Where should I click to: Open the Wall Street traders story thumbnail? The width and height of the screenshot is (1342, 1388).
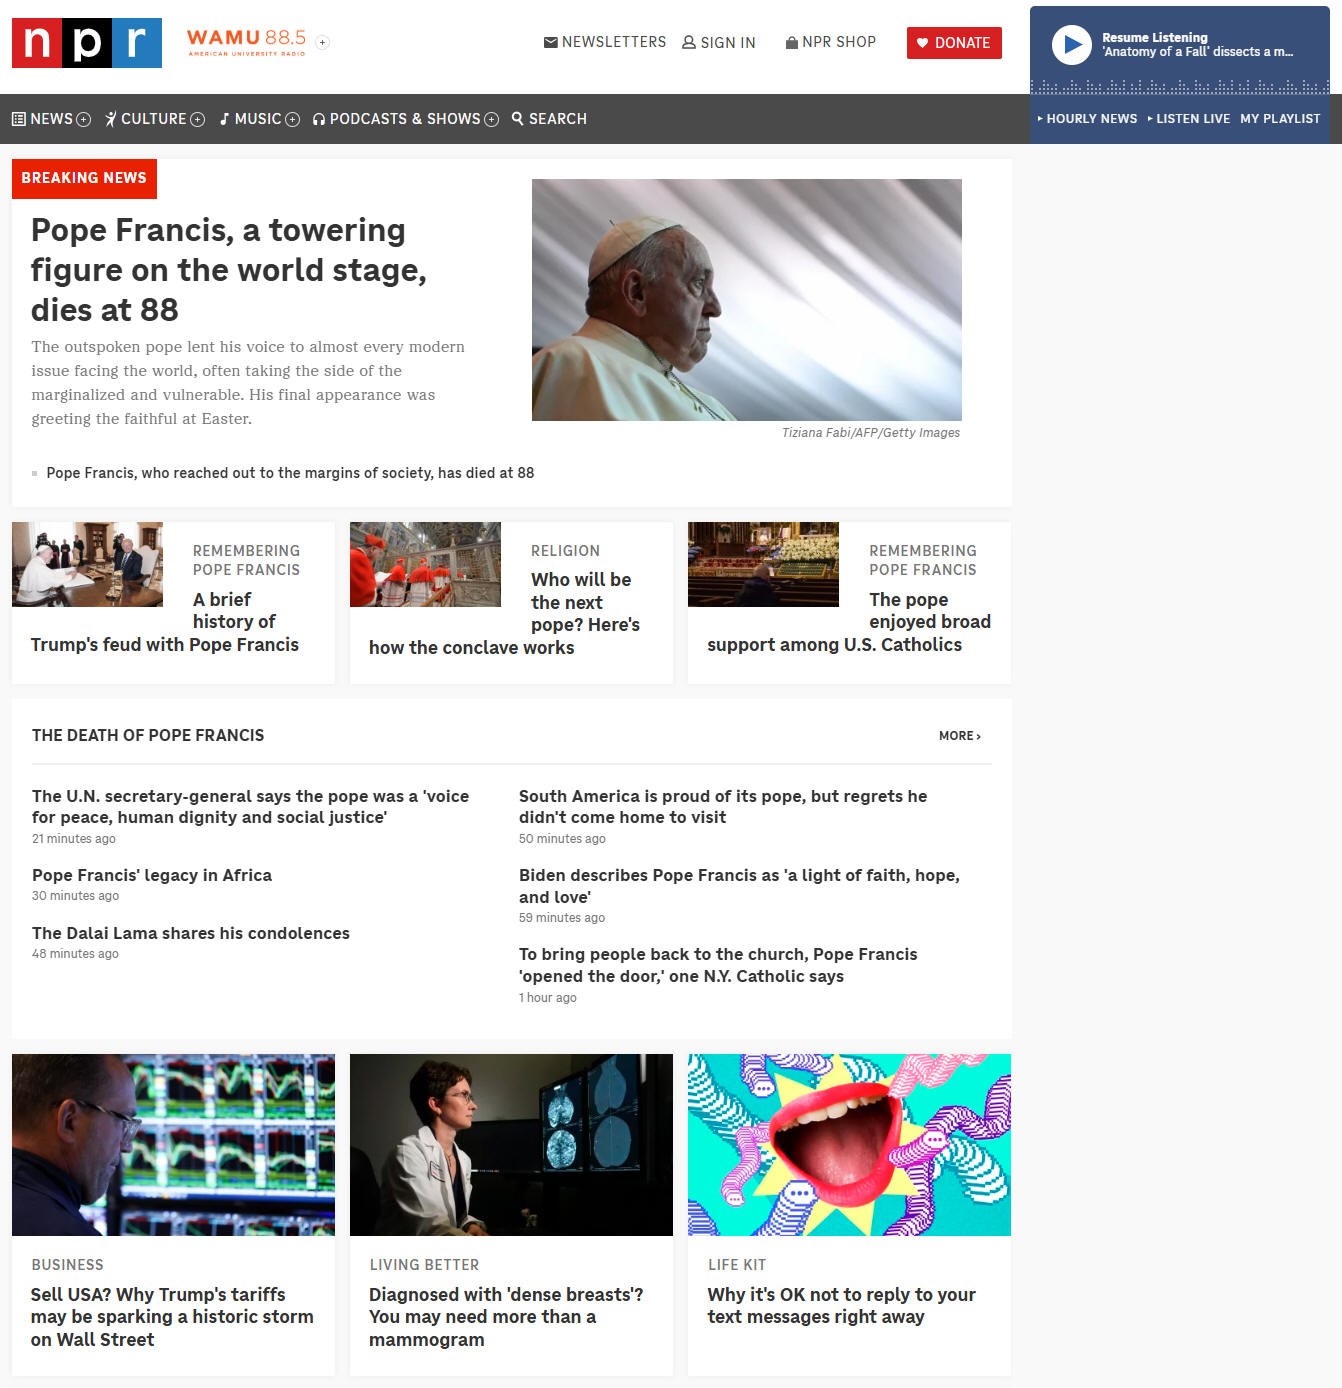point(173,1144)
